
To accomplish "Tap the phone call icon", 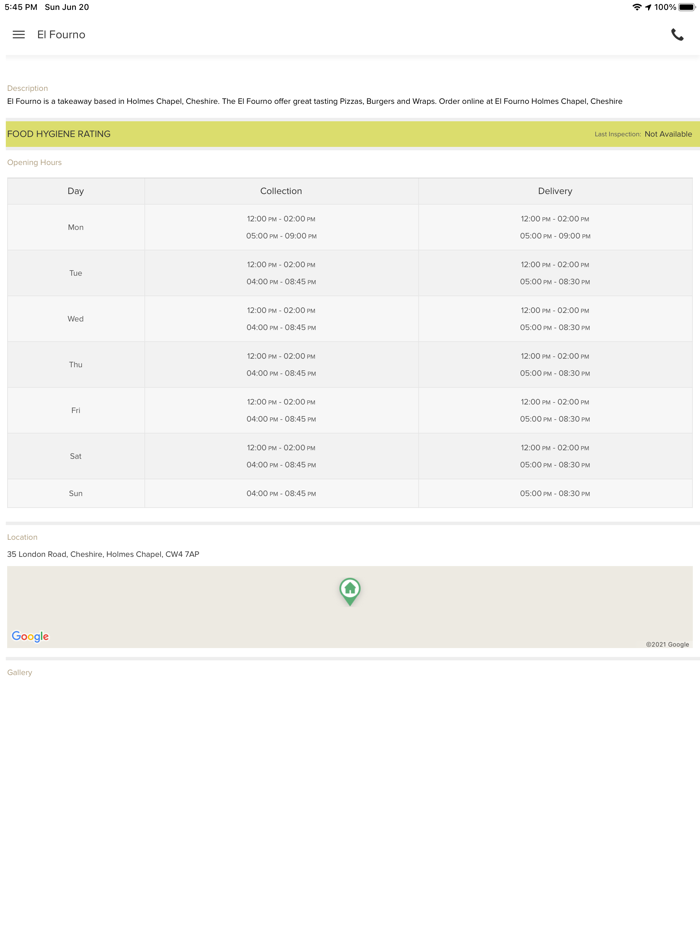I will point(677,35).
